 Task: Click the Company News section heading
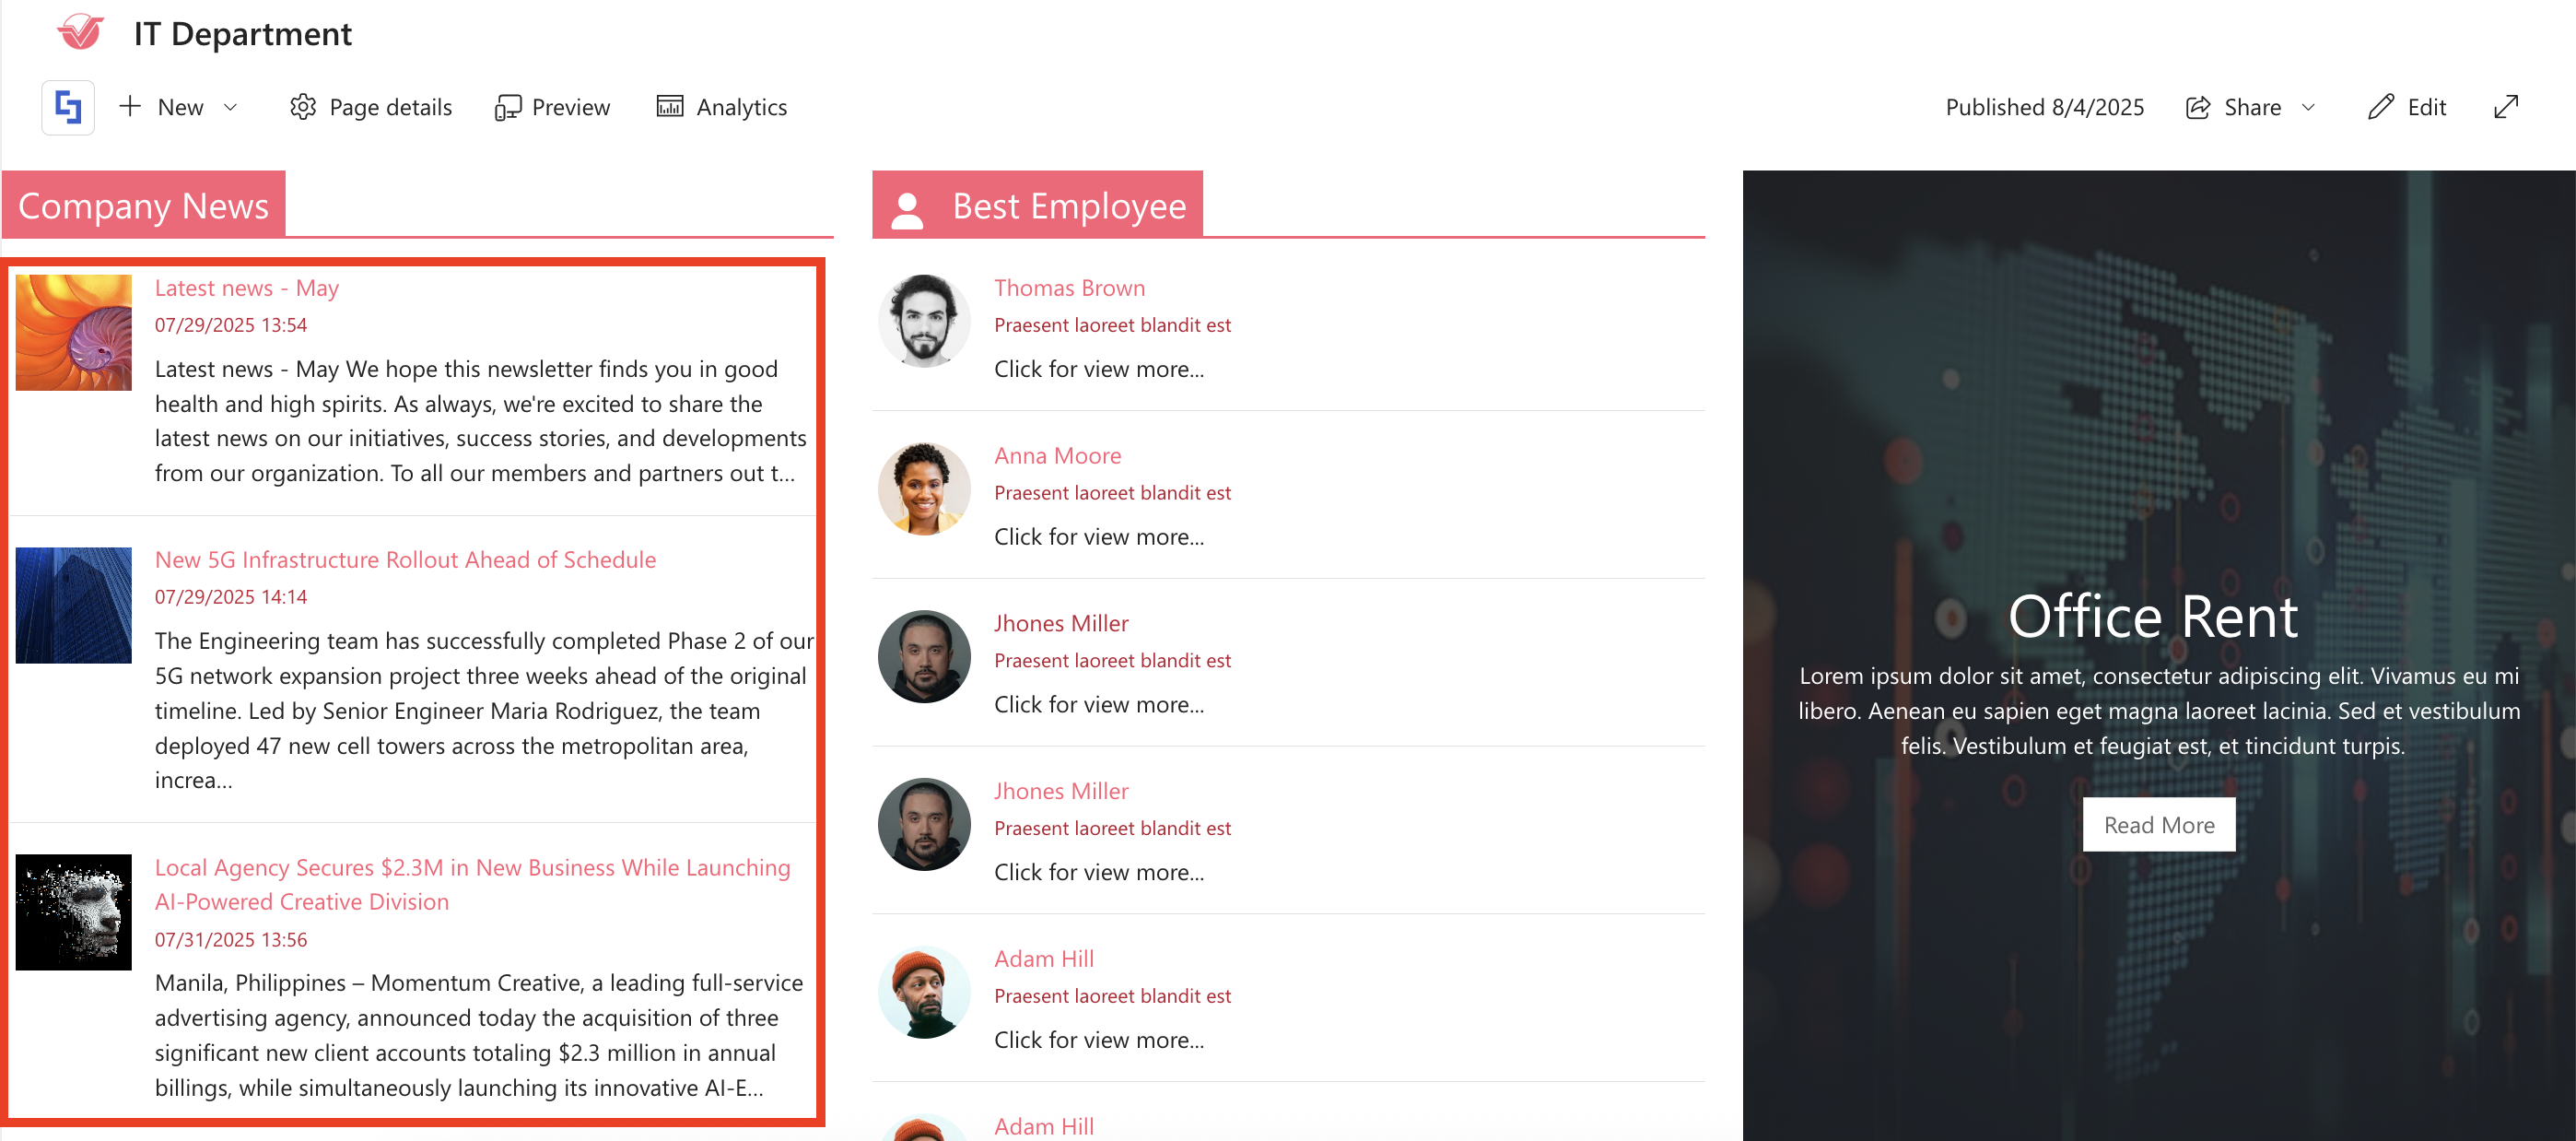click(x=143, y=206)
